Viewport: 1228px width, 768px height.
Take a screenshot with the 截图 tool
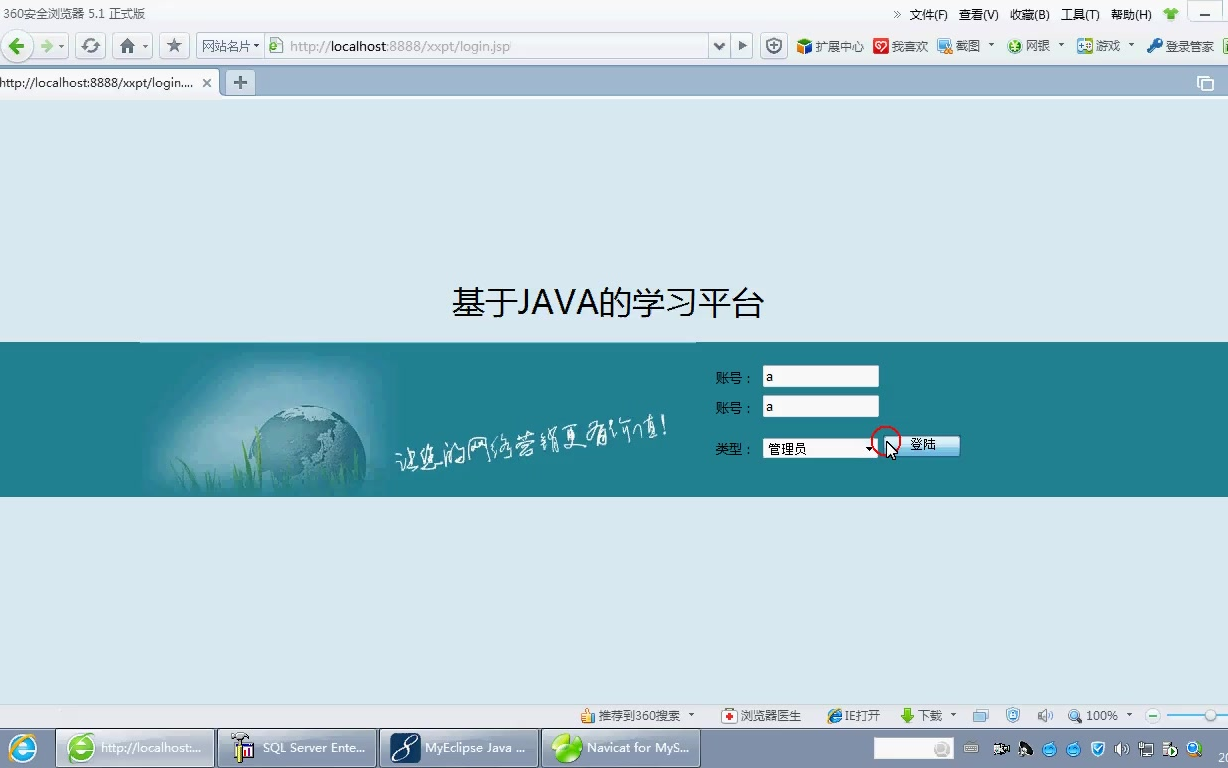pos(959,45)
